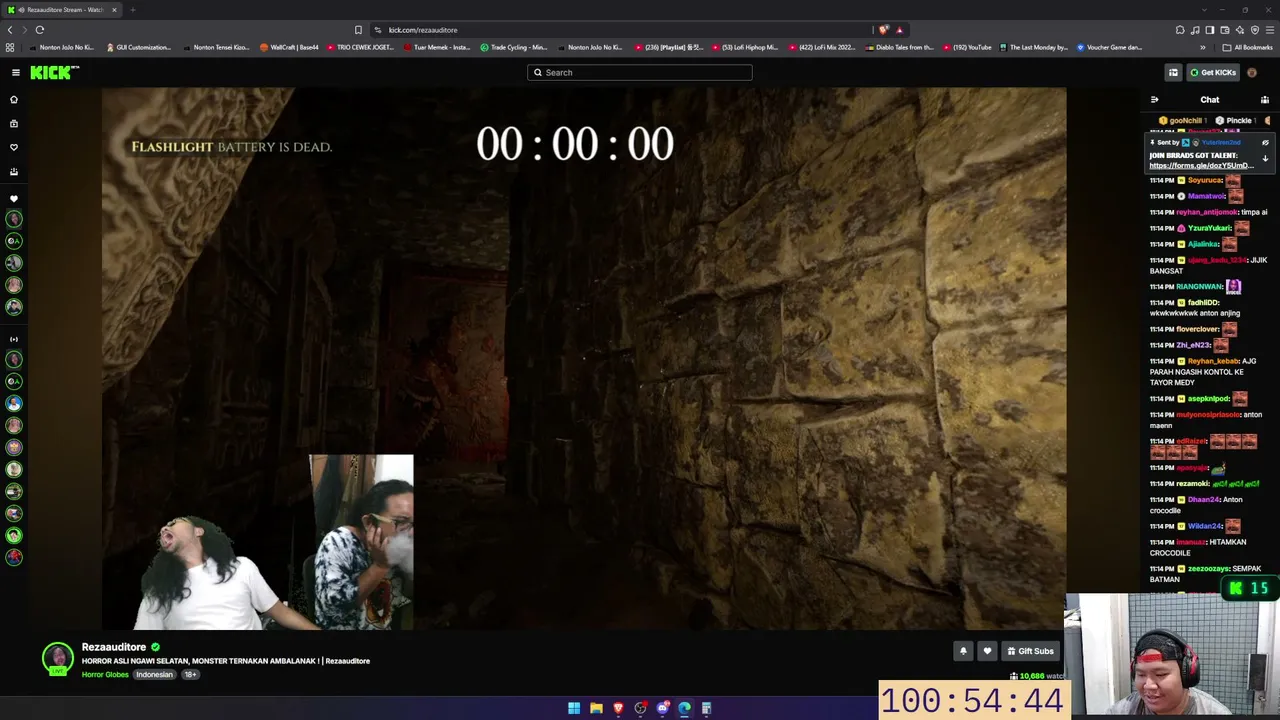Open (192) YouTube bookmark

967,47
